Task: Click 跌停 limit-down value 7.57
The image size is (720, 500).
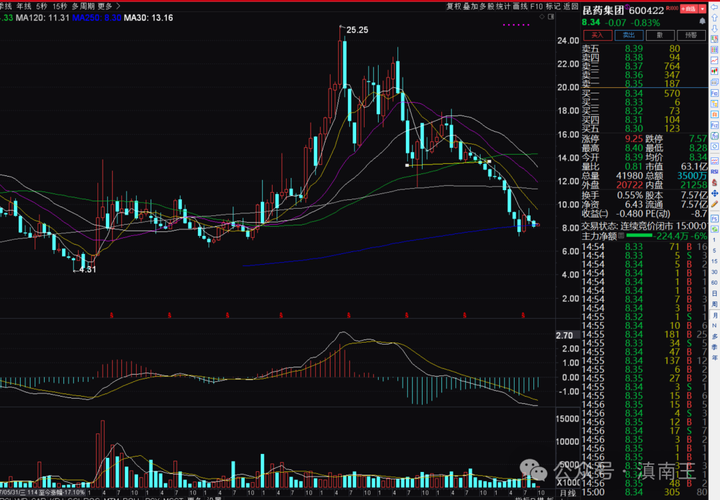Action: [x=698, y=139]
